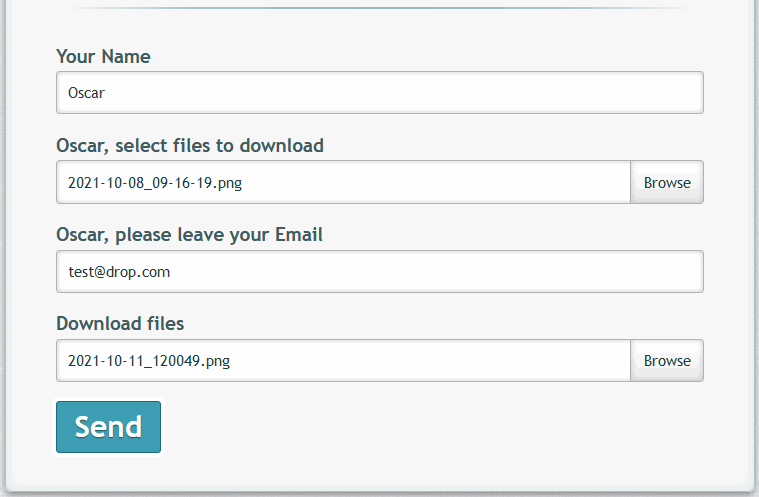Click the "Download files" label
The width and height of the screenshot is (759, 497).
coord(120,324)
